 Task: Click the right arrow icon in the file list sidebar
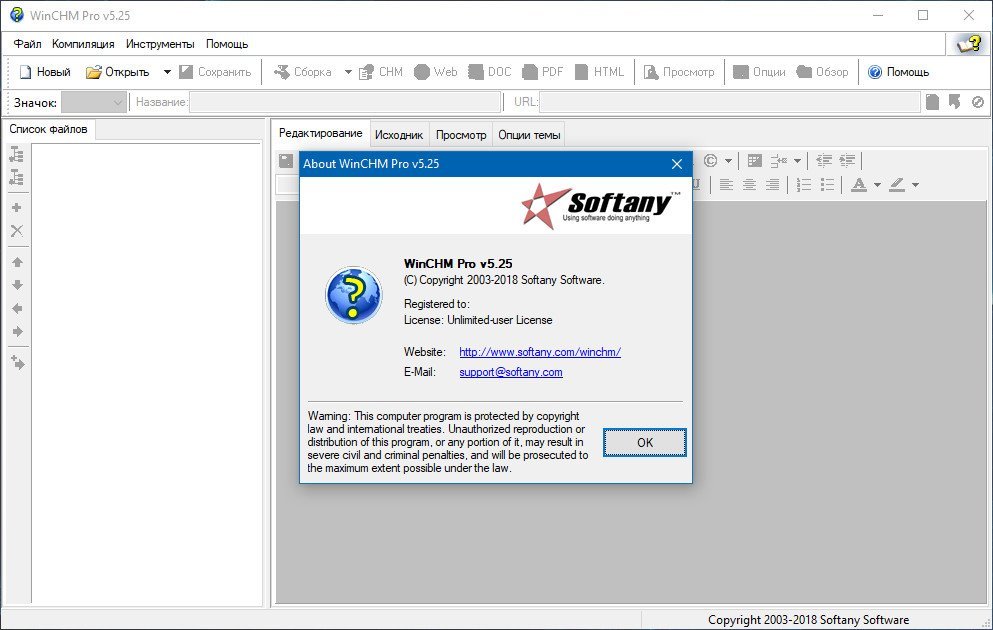pyautogui.click(x=17, y=332)
